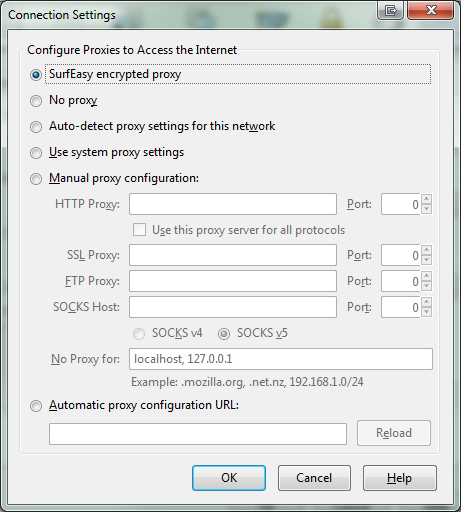461x512 pixels.
Task: Click the Reload button
Action: [394, 433]
